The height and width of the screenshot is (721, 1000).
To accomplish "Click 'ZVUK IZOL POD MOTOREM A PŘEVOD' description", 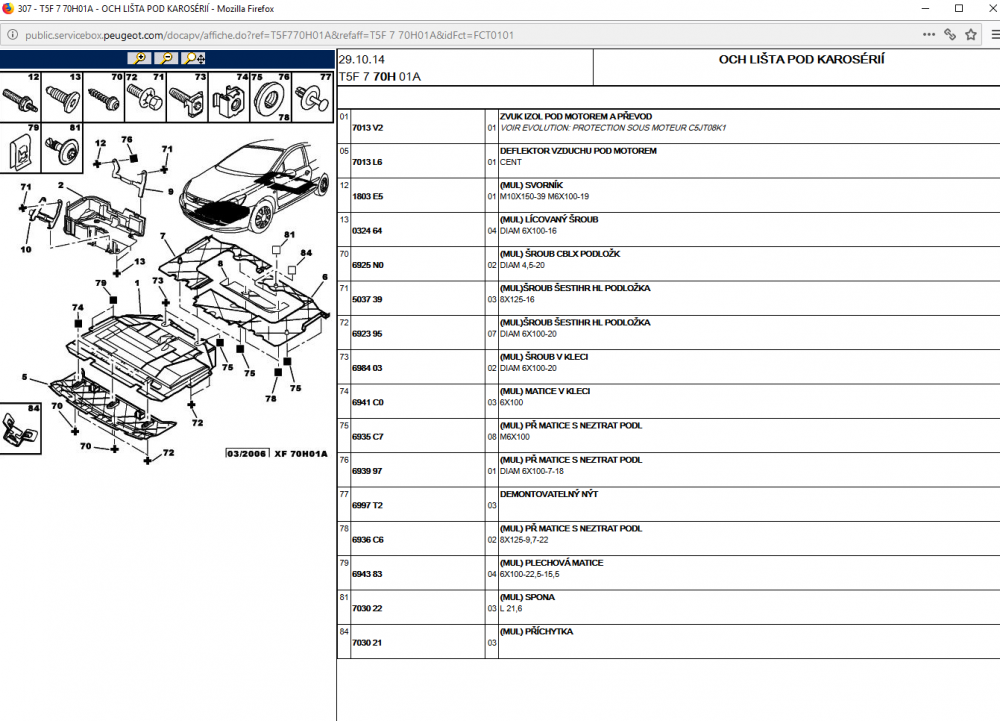I will (x=576, y=117).
